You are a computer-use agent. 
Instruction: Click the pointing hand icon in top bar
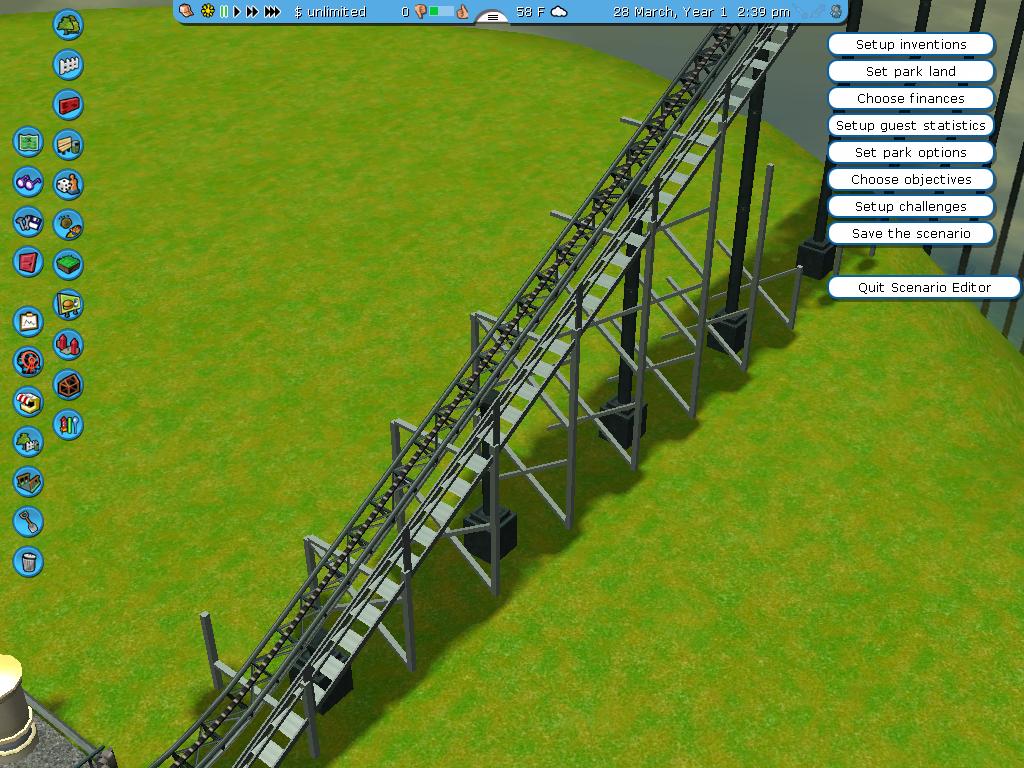click(x=186, y=11)
